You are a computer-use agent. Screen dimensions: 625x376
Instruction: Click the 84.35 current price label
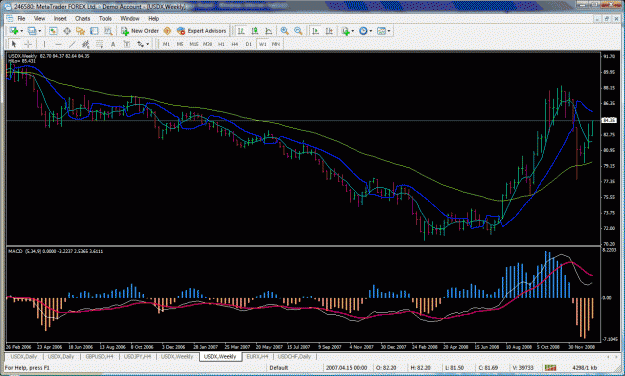609,120
